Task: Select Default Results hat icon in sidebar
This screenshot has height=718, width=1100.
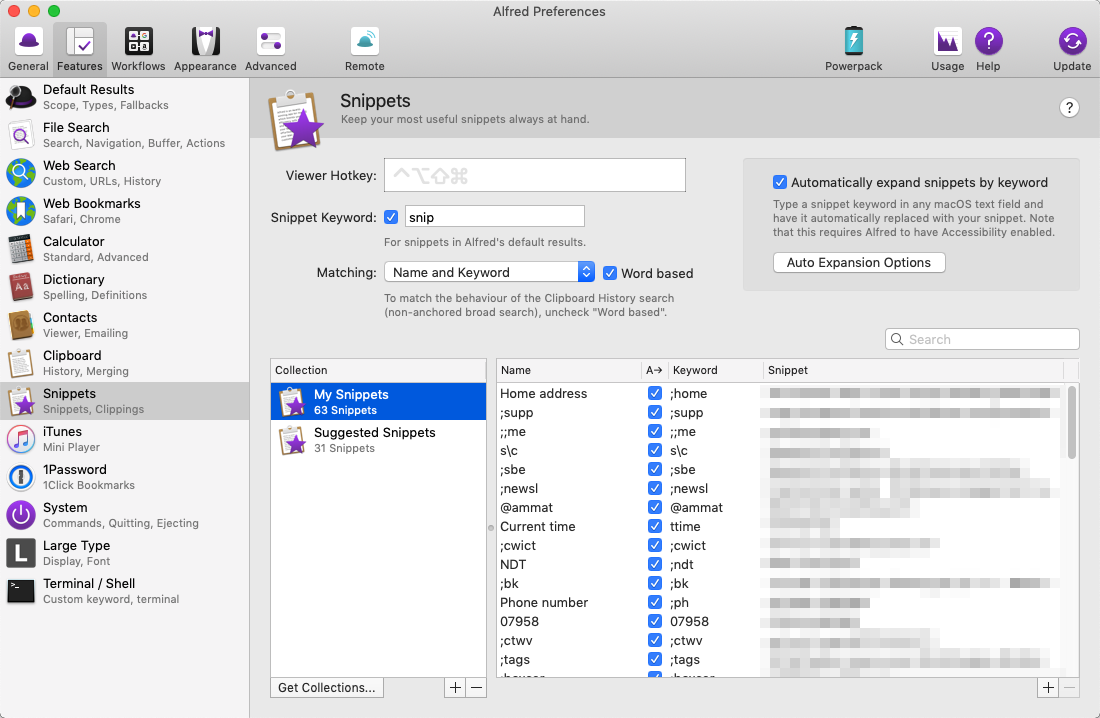Action: click(21, 97)
